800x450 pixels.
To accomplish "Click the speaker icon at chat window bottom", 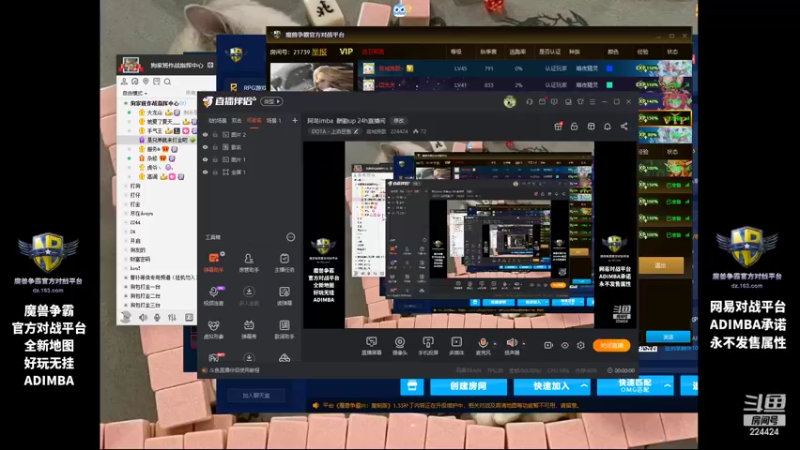I will (143, 317).
